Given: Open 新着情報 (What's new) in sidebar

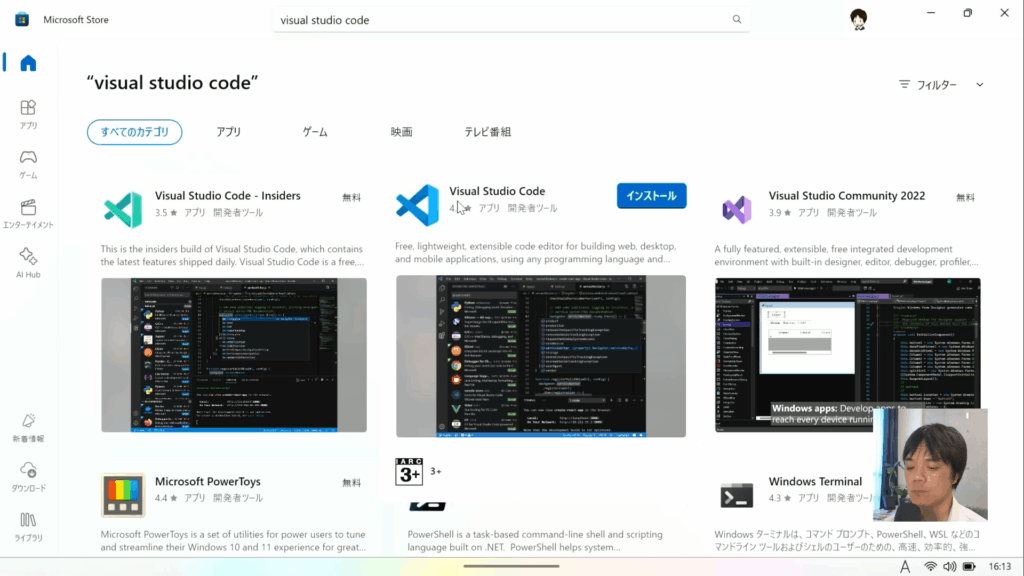Looking at the screenshot, I should (x=28, y=427).
